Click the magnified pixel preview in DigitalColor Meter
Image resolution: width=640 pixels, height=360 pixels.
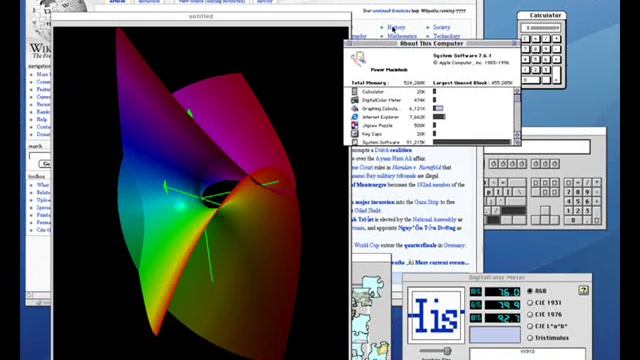(436, 315)
